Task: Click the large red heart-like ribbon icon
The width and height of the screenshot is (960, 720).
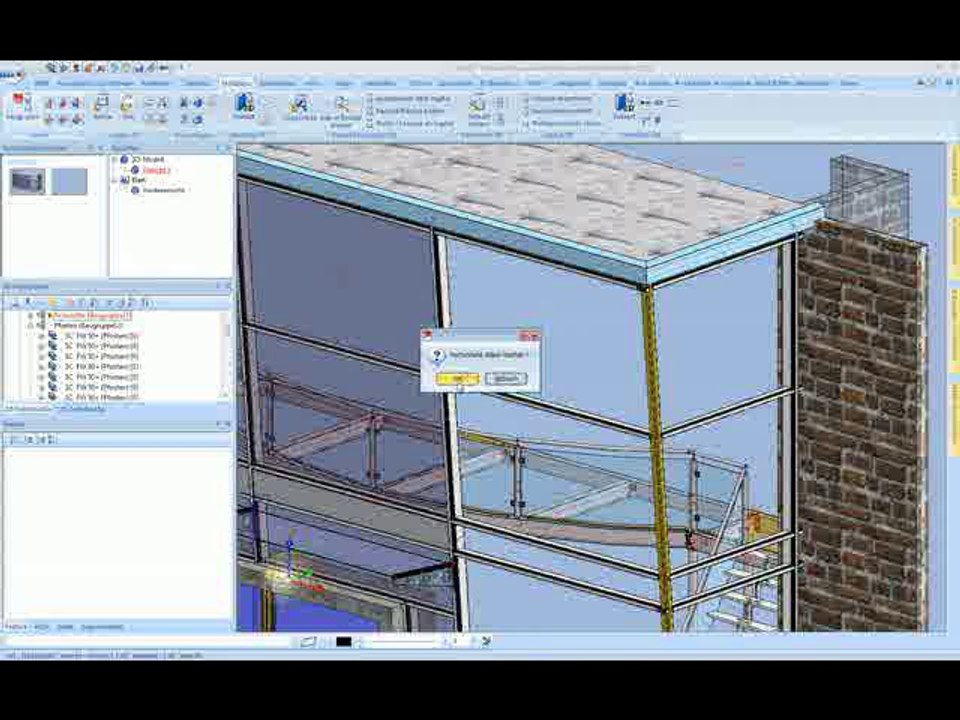Action: click(x=22, y=107)
